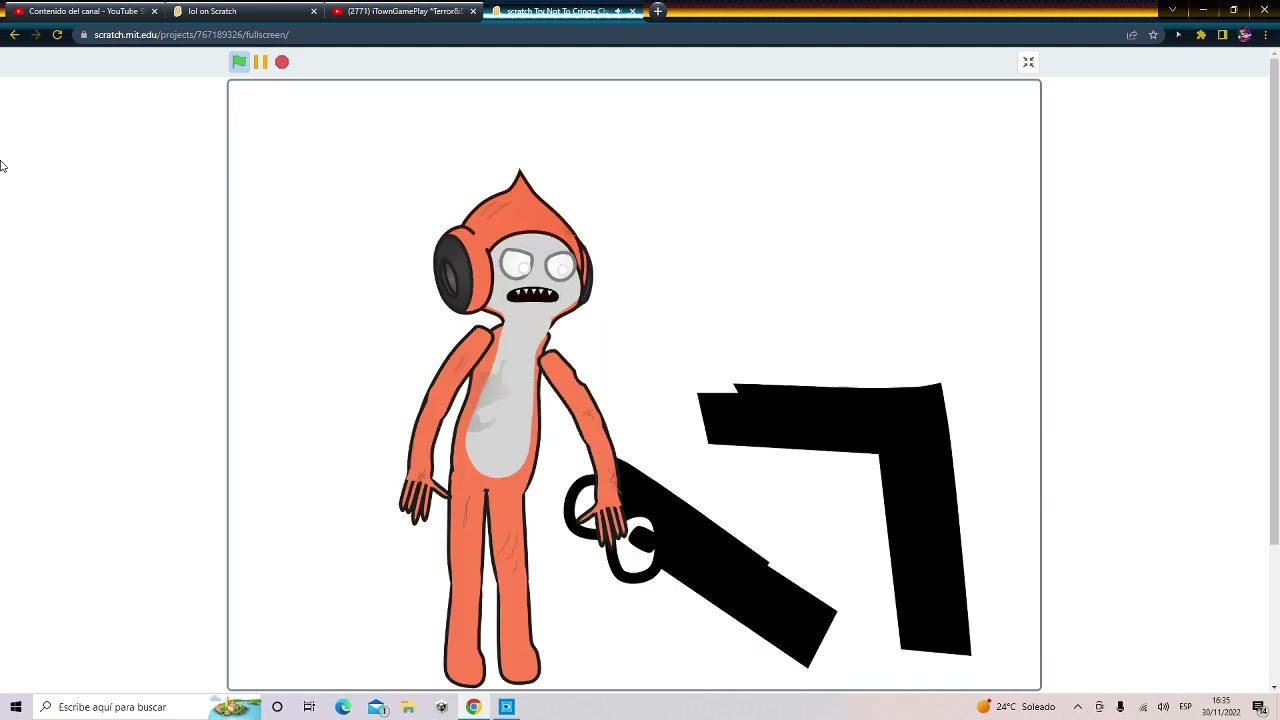Stop the project with the red stop button
This screenshot has width=1280, height=720.
click(282, 62)
